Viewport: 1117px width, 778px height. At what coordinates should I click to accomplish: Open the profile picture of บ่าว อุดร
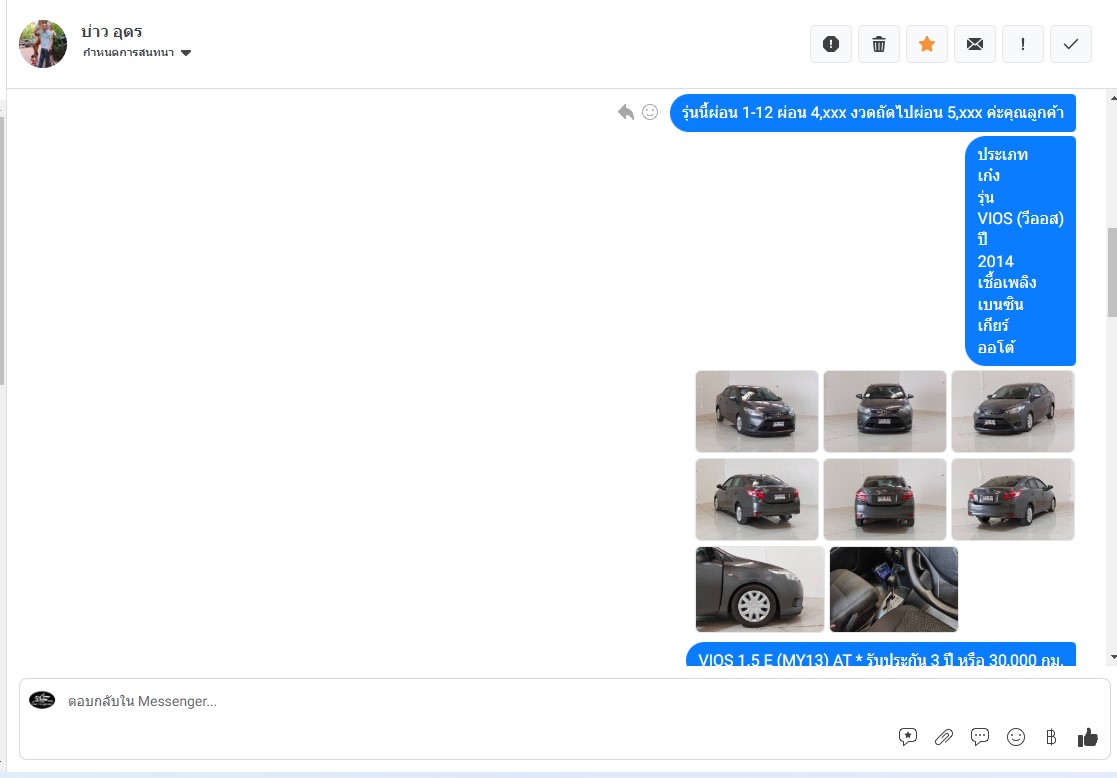(43, 44)
